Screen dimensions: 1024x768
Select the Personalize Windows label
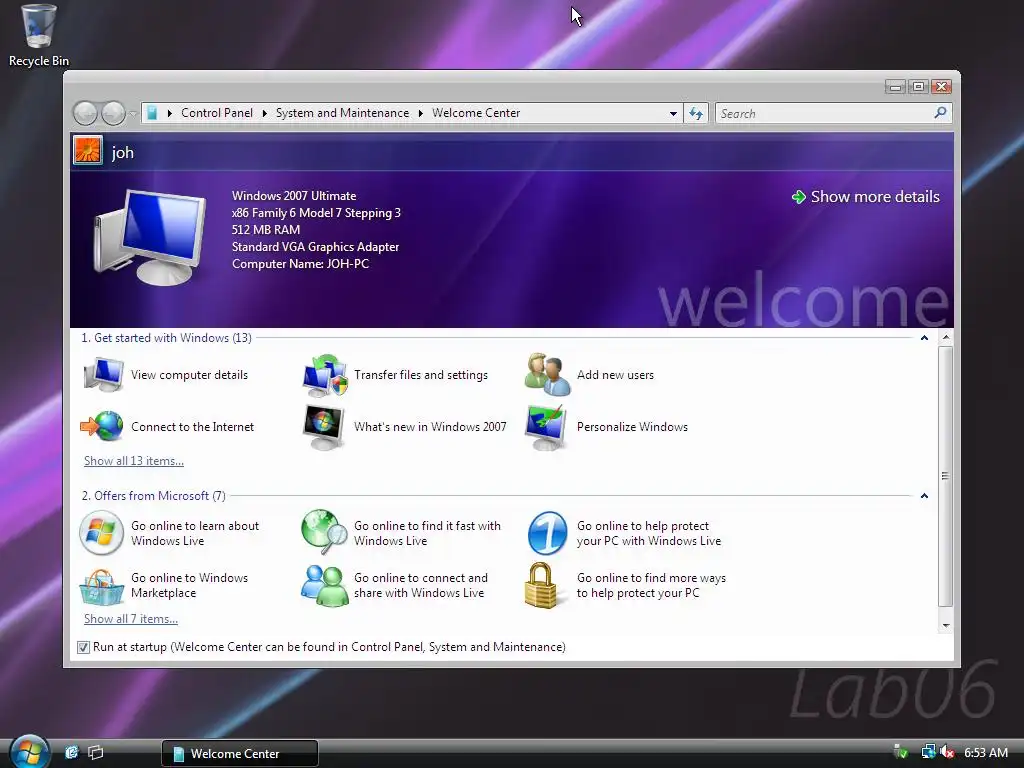[x=632, y=426]
